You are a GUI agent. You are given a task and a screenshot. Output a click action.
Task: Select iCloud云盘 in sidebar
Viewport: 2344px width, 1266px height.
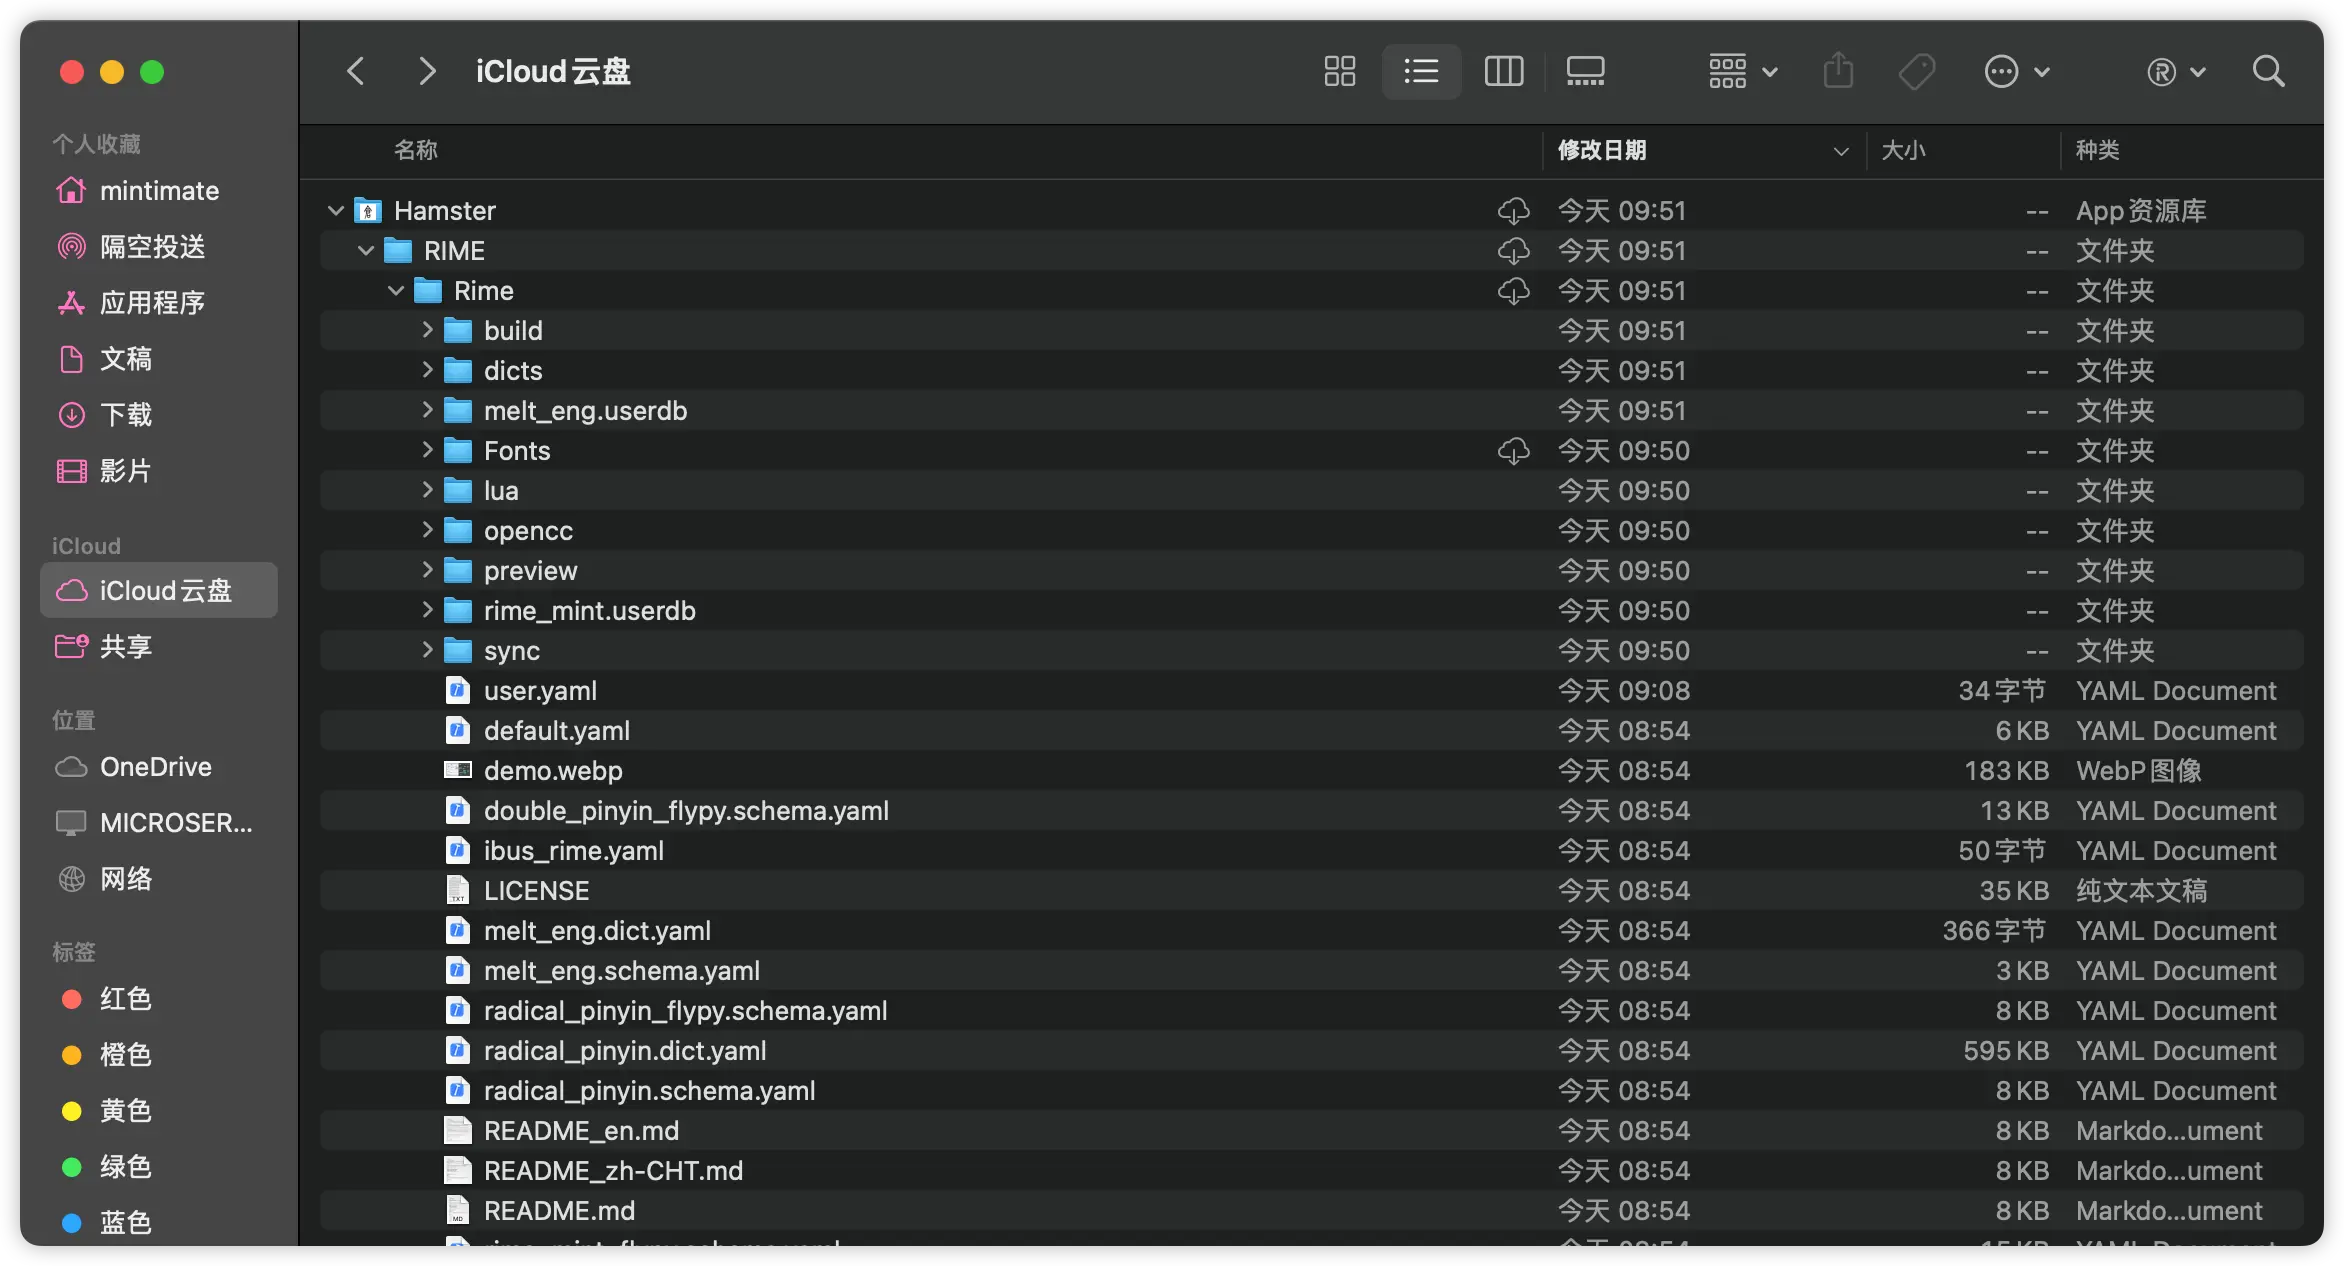pyautogui.click(x=159, y=590)
